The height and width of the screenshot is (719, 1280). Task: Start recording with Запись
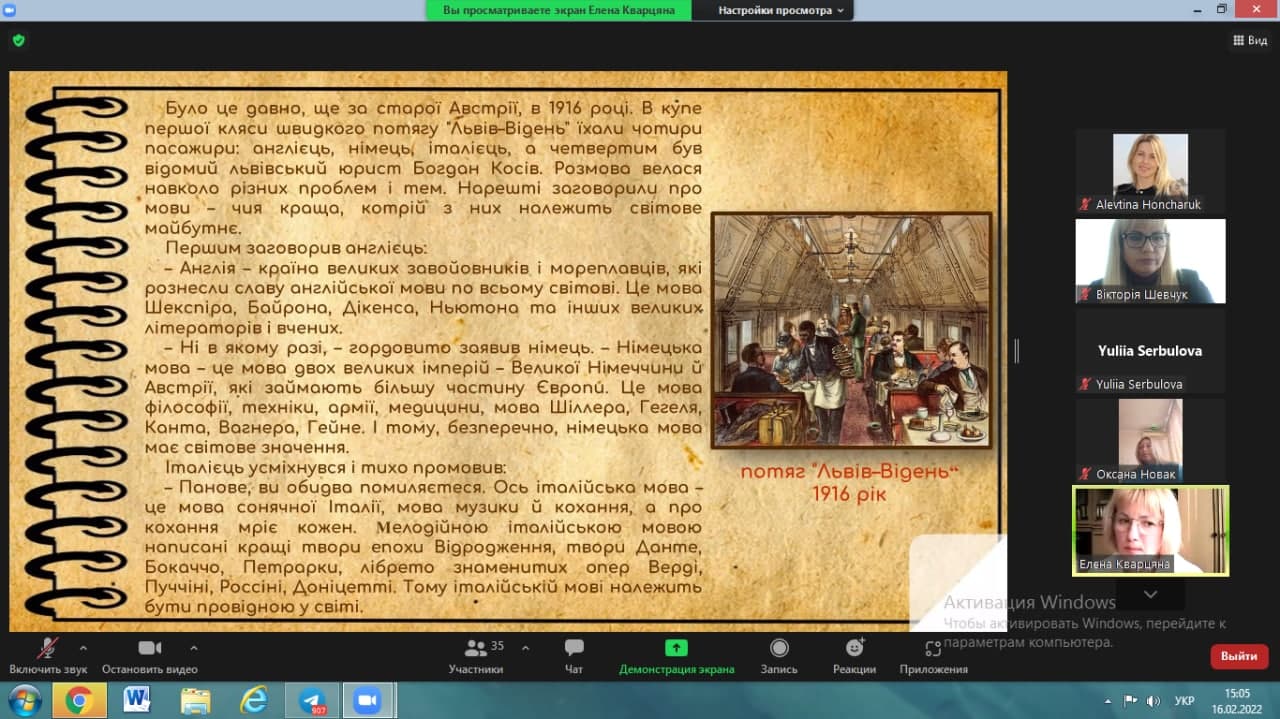[779, 656]
